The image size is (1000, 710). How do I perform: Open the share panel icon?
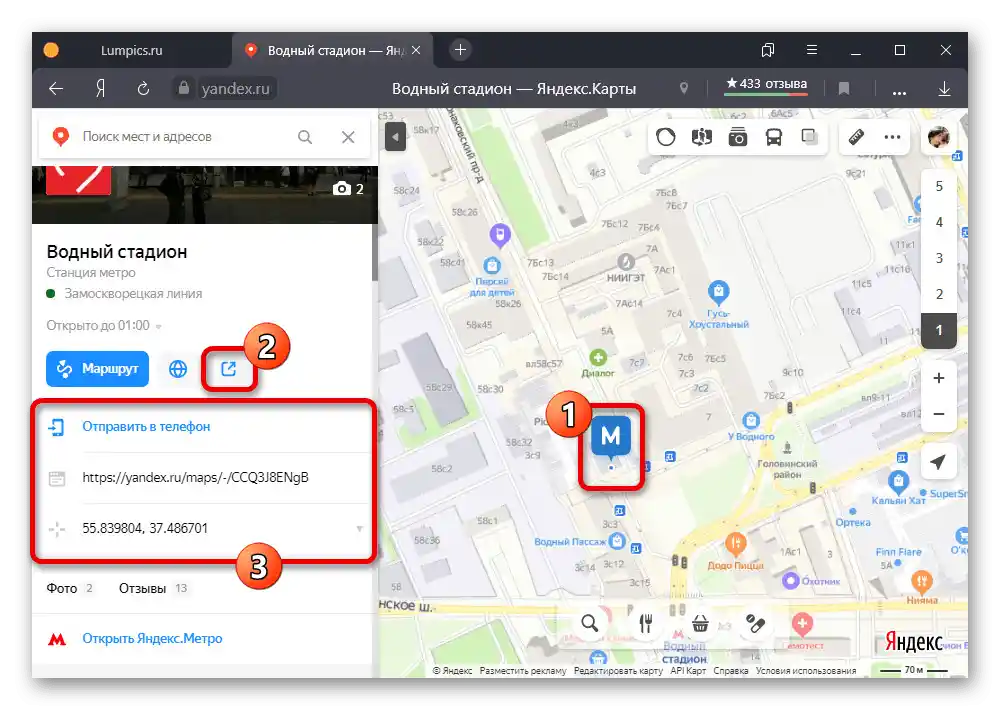[x=229, y=368]
